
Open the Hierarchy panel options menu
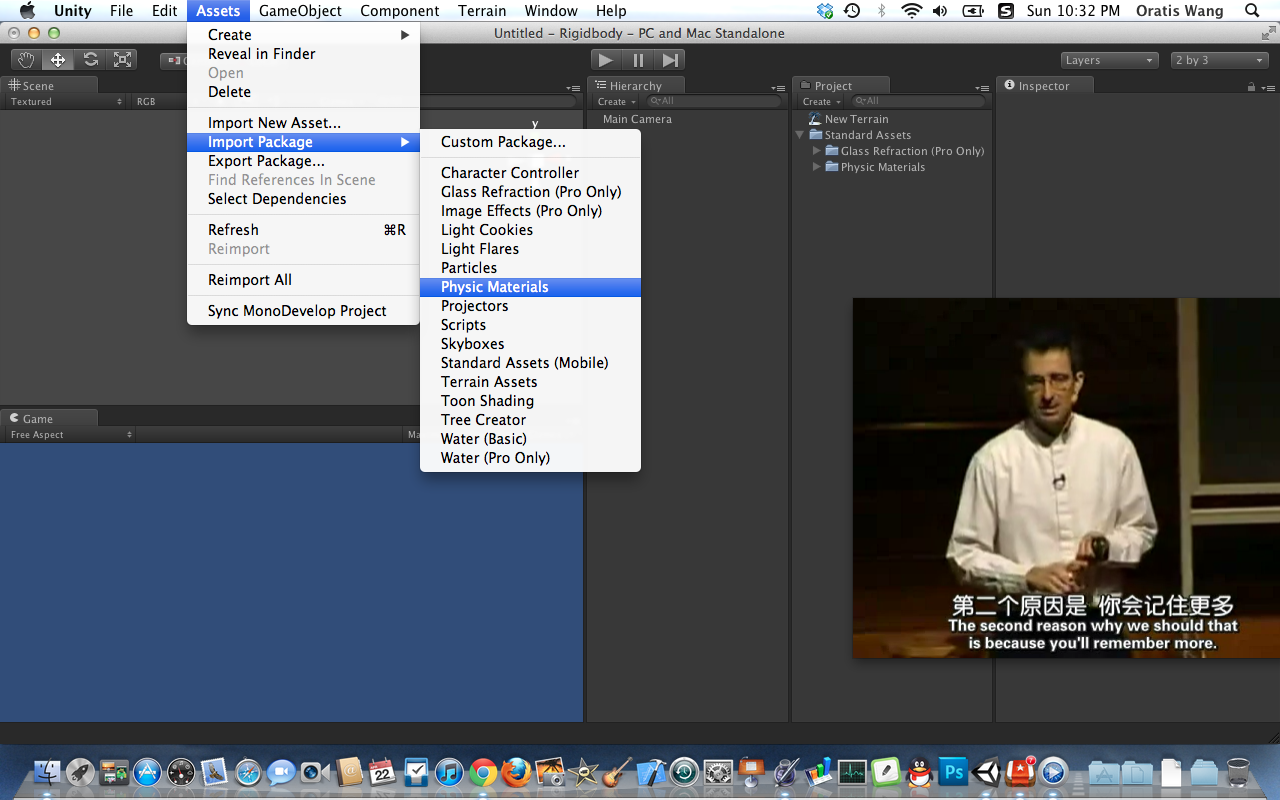[778, 87]
